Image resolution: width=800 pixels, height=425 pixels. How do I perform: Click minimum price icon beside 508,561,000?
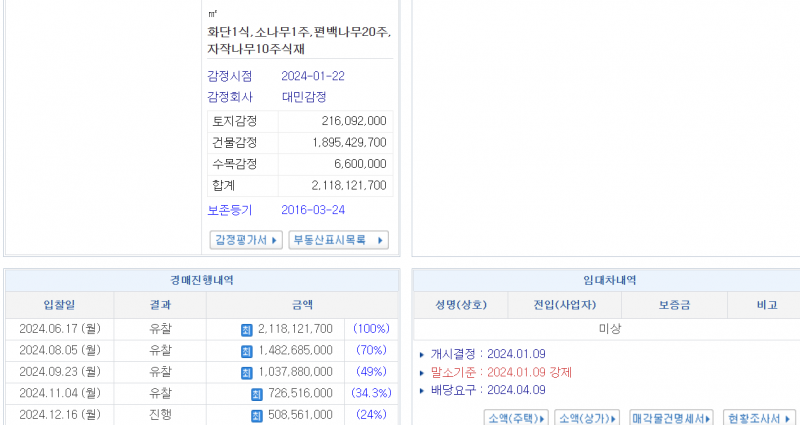point(256,416)
